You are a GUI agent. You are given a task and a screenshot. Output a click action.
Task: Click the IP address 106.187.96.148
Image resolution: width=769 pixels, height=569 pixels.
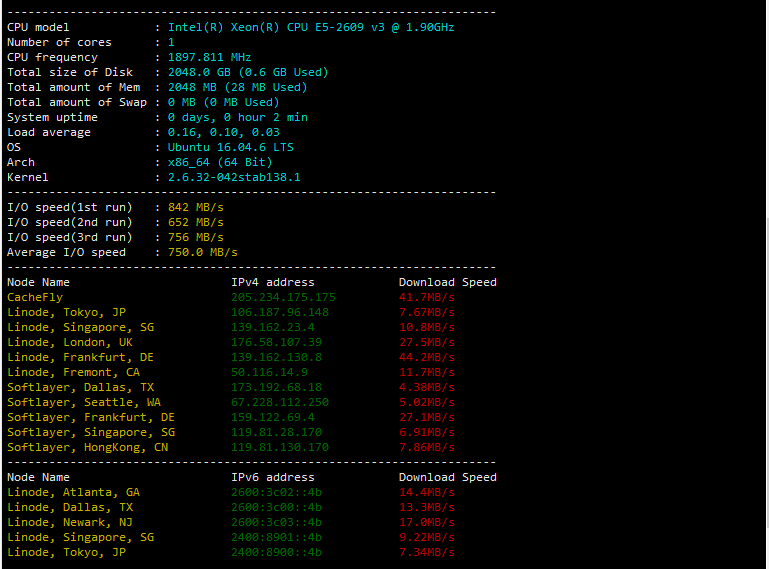pyautogui.click(x=280, y=312)
